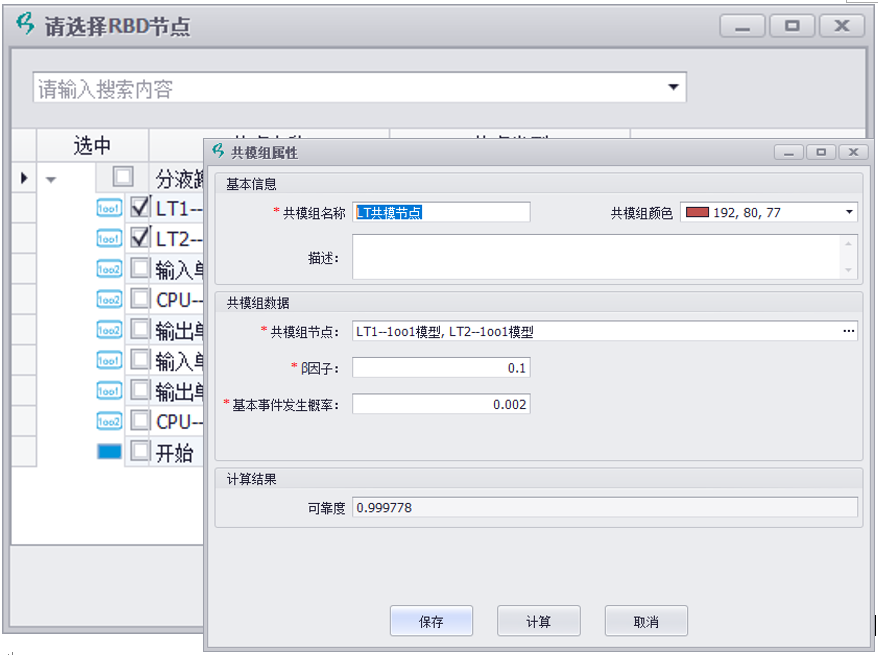Click the red 192, 80, 77 color swatch

[697, 212]
